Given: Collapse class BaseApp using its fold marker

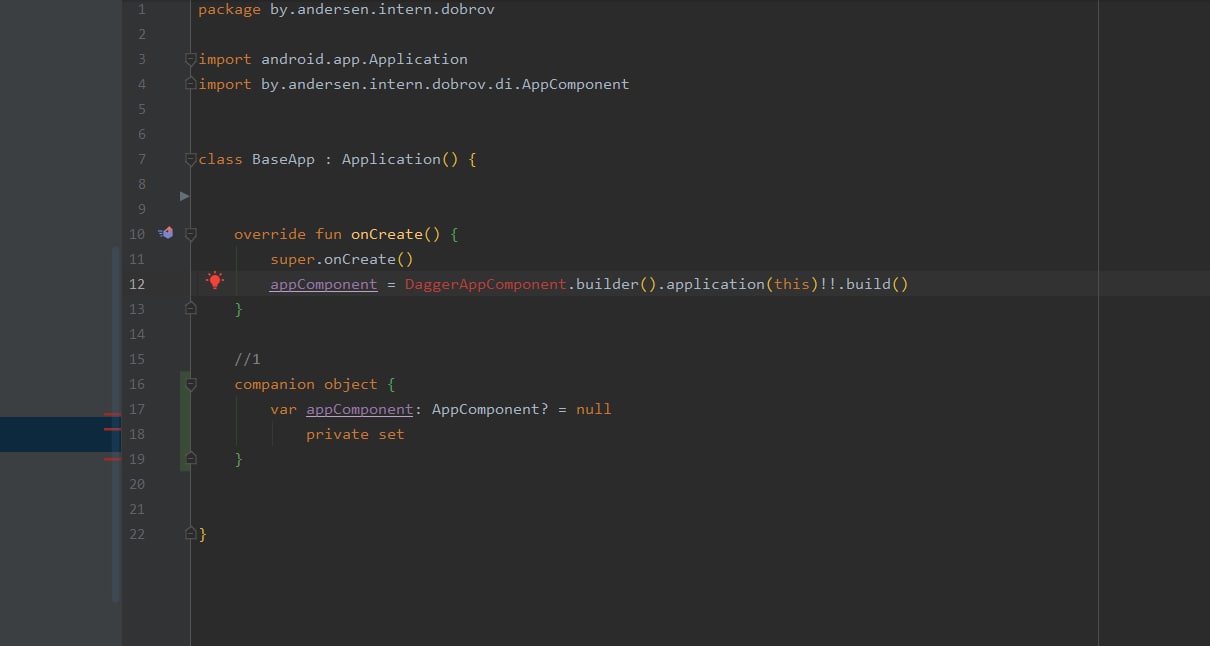Looking at the screenshot, I should pos(190,160).
